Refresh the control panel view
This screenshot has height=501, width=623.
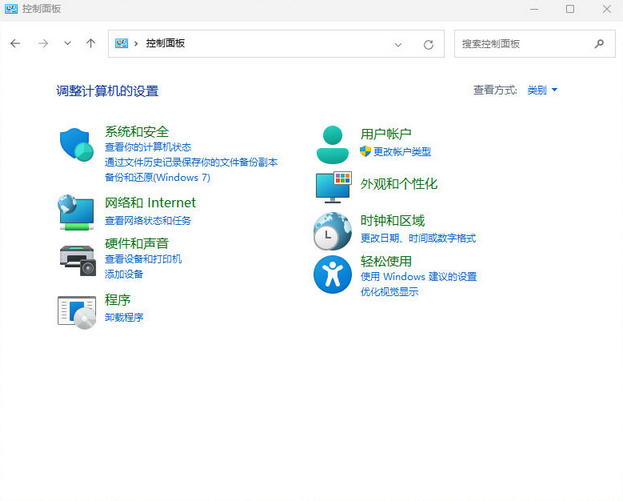(x=428, y=44)
